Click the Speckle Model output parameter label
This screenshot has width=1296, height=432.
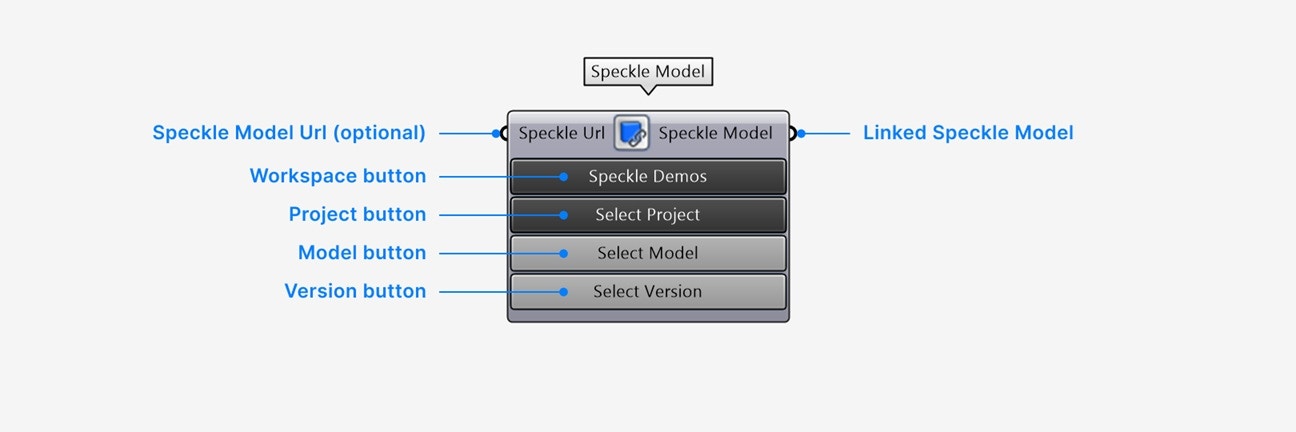pos(716,133)
